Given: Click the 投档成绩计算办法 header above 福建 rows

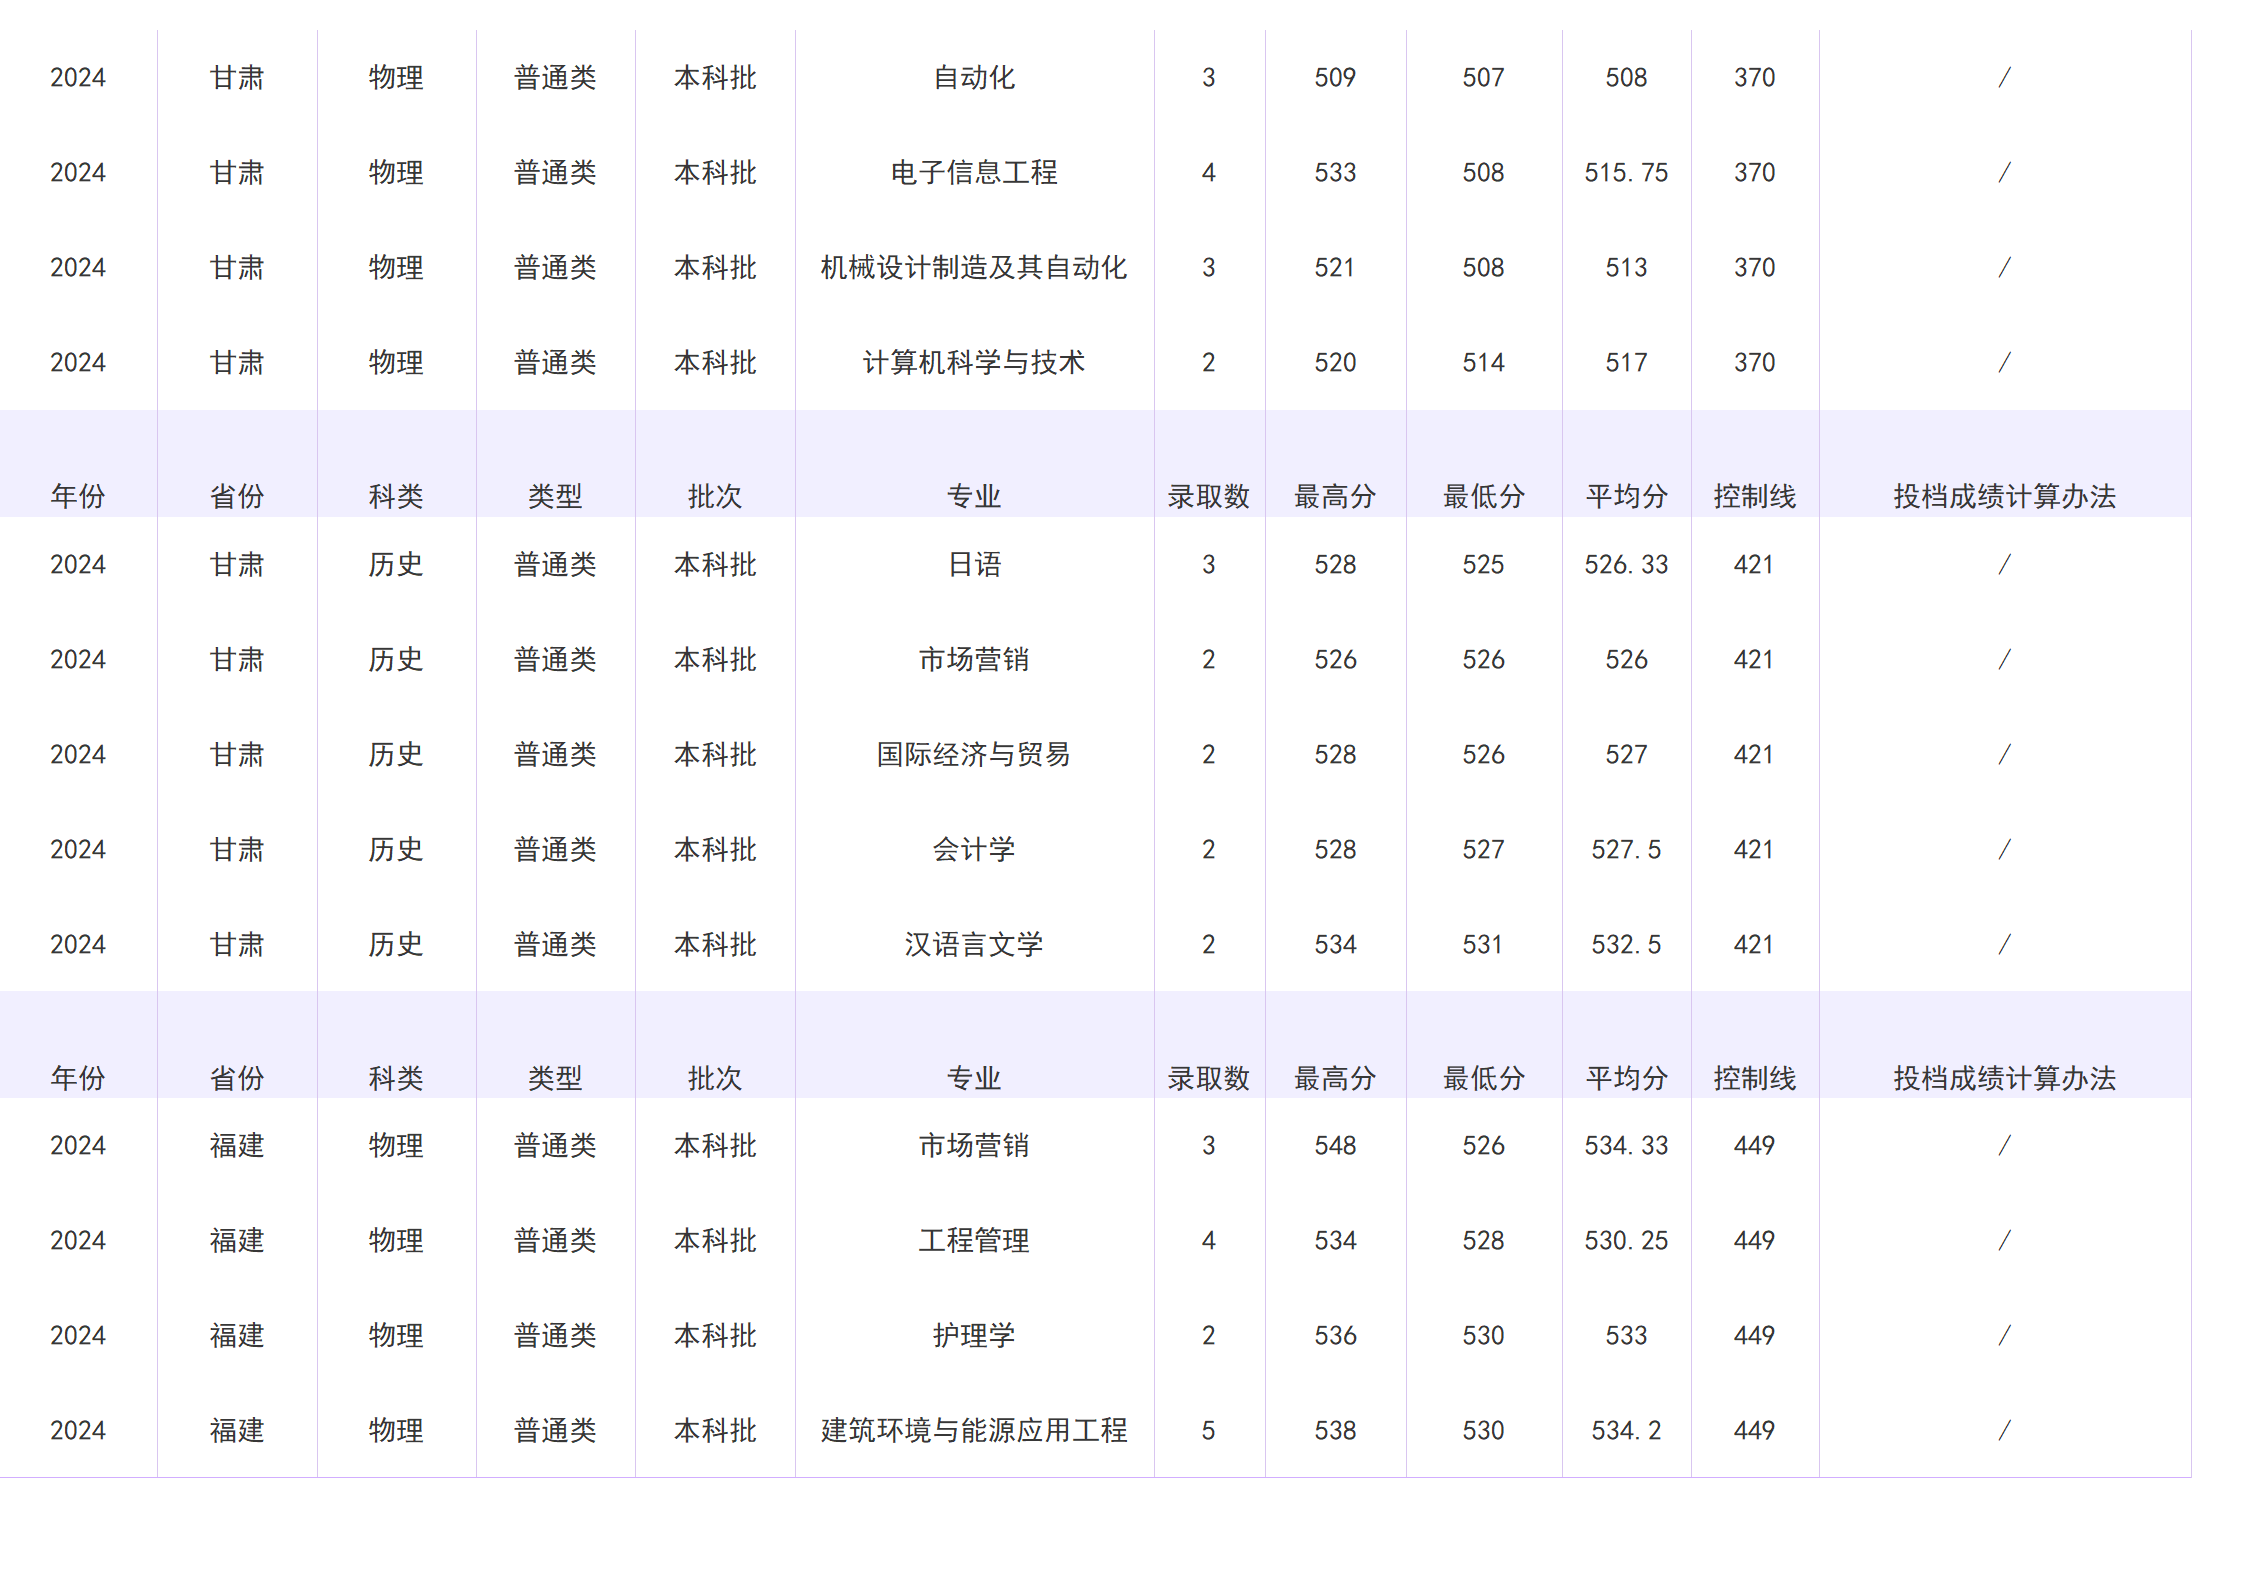Looking at the screenshot, I should (x=2004, y=1078).
